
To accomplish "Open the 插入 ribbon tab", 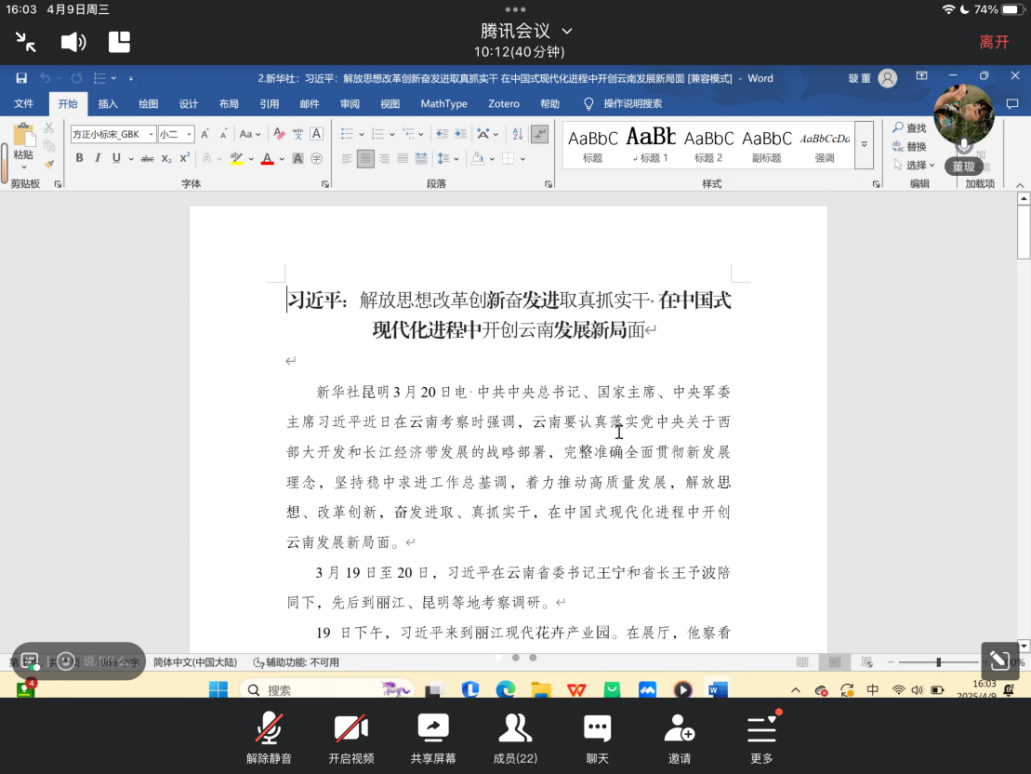I will click(108, 104).
